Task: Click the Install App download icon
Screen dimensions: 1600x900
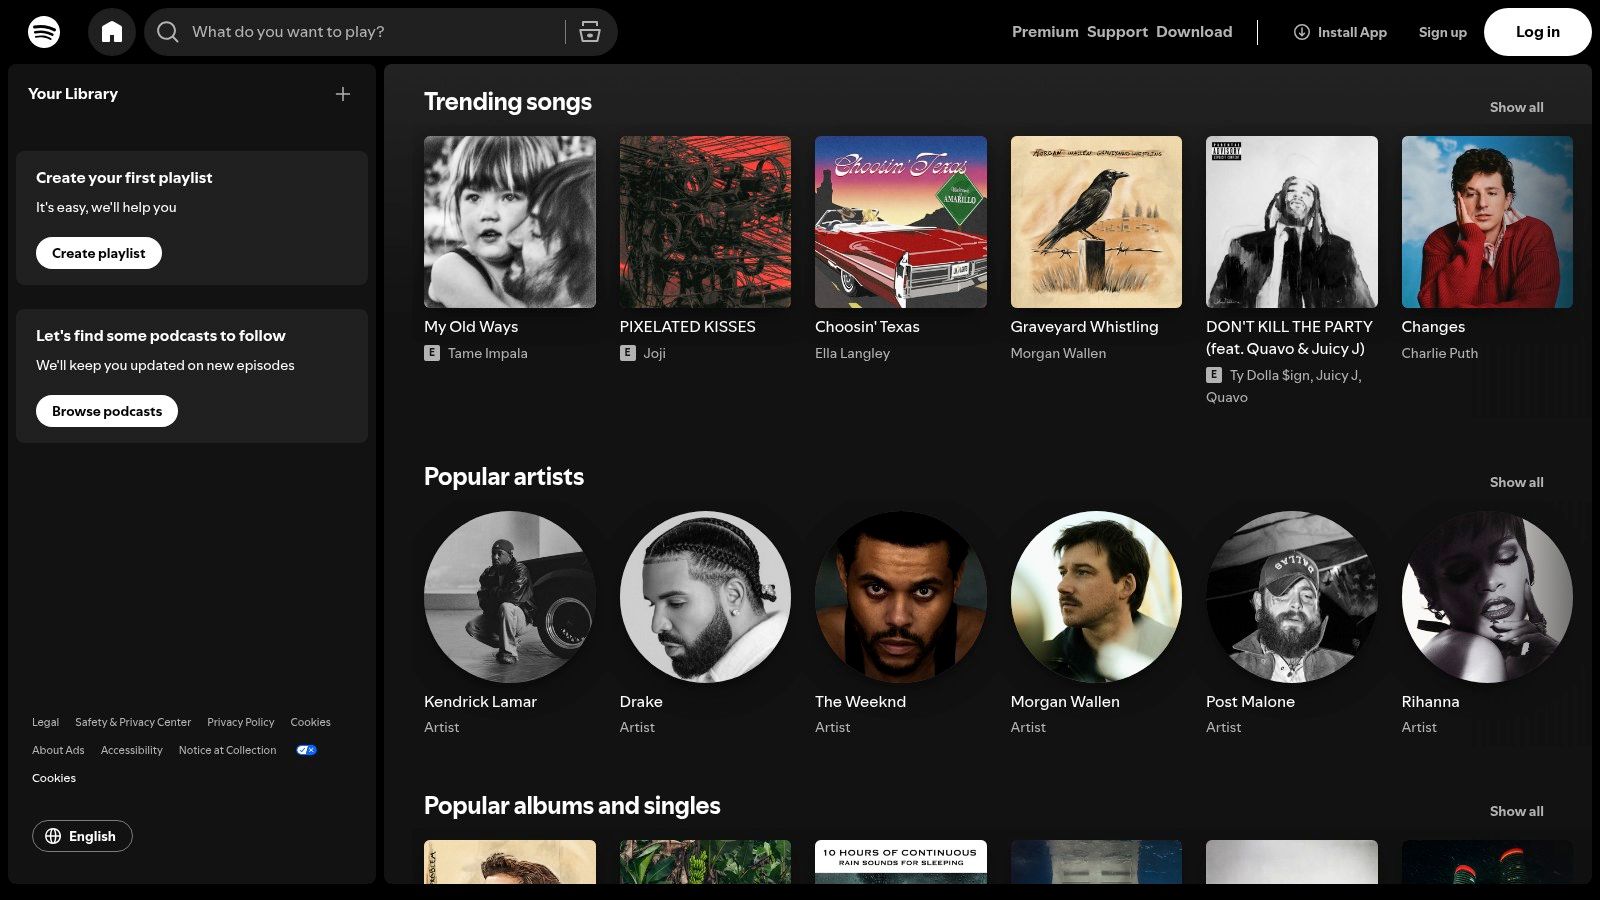Action: click(1301, 32)
